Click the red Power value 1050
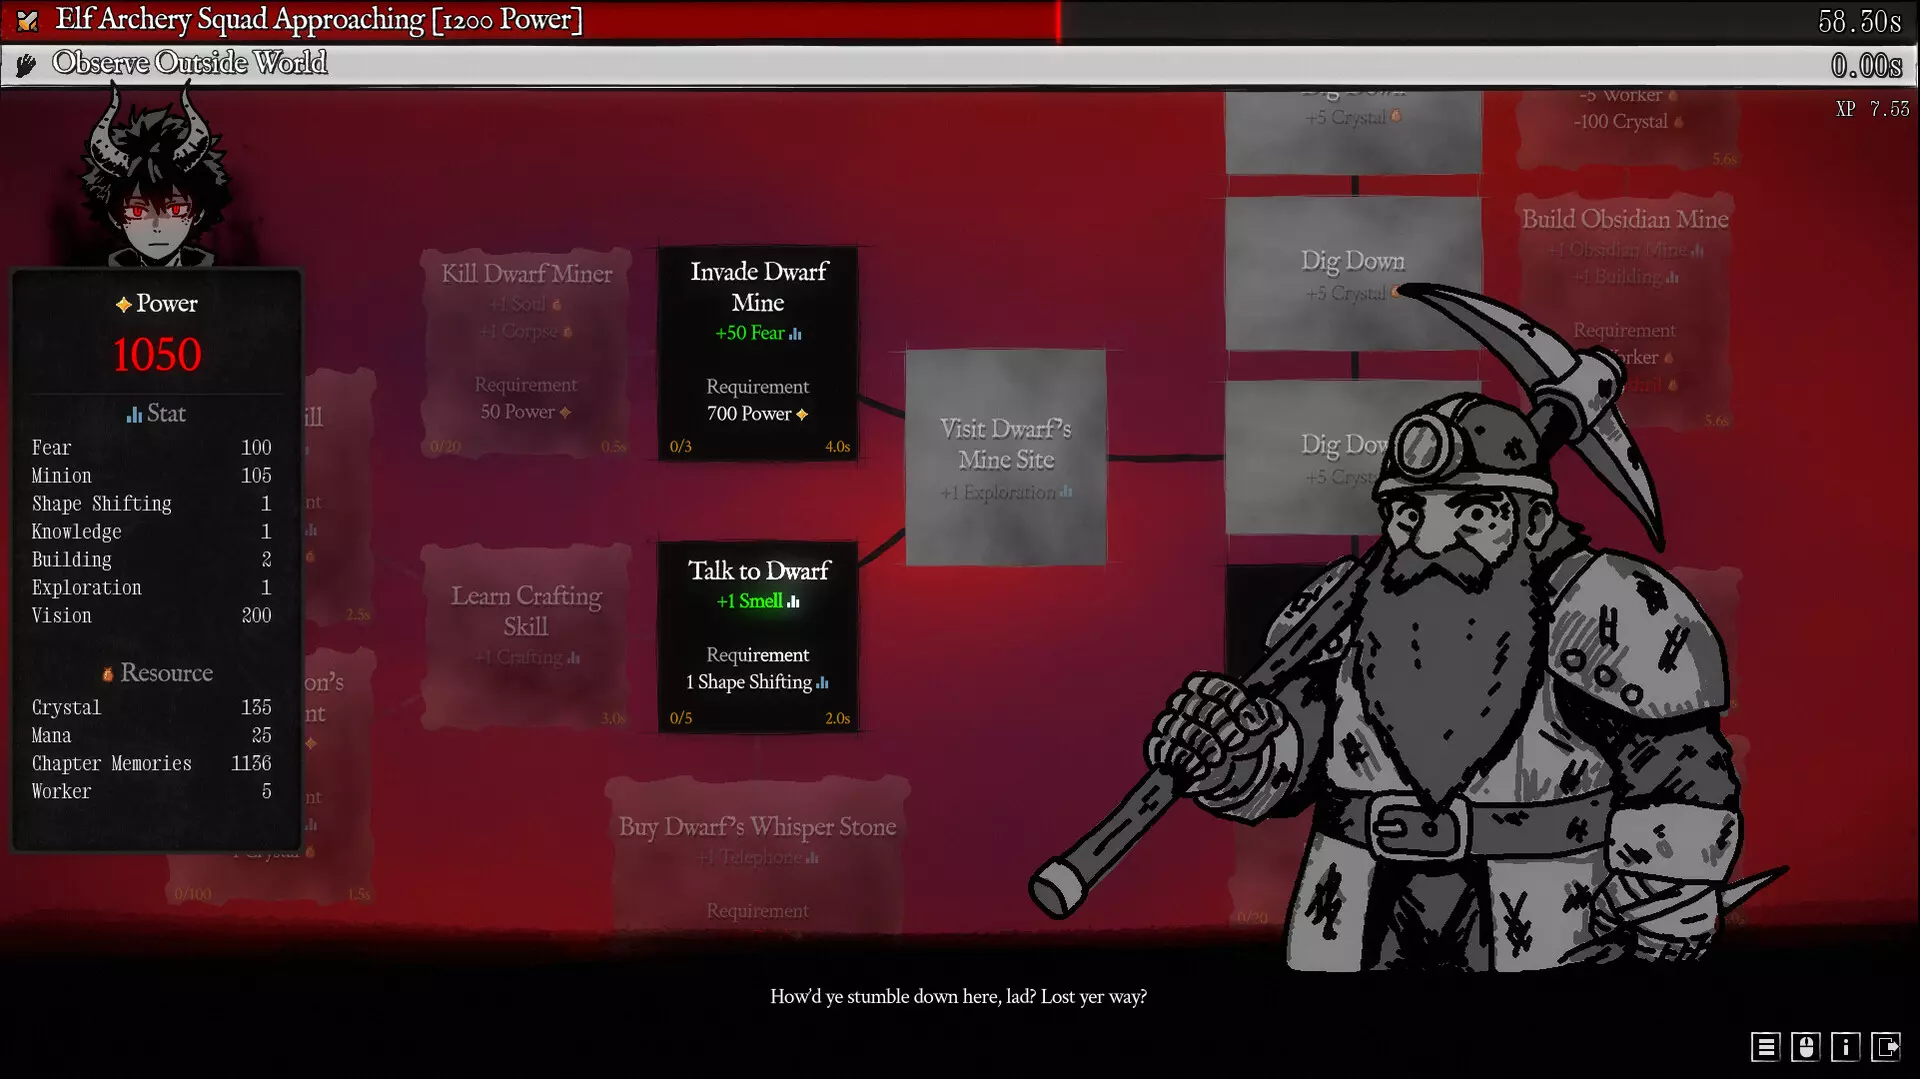1920x1079 pixels. [157, 355]
